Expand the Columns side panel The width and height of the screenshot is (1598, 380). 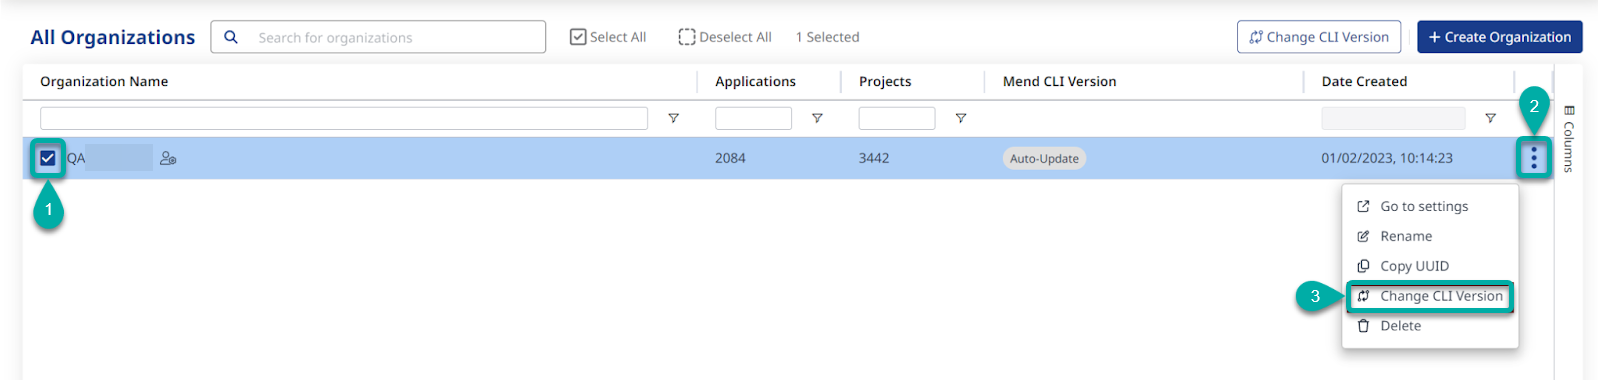[1569, 138]
